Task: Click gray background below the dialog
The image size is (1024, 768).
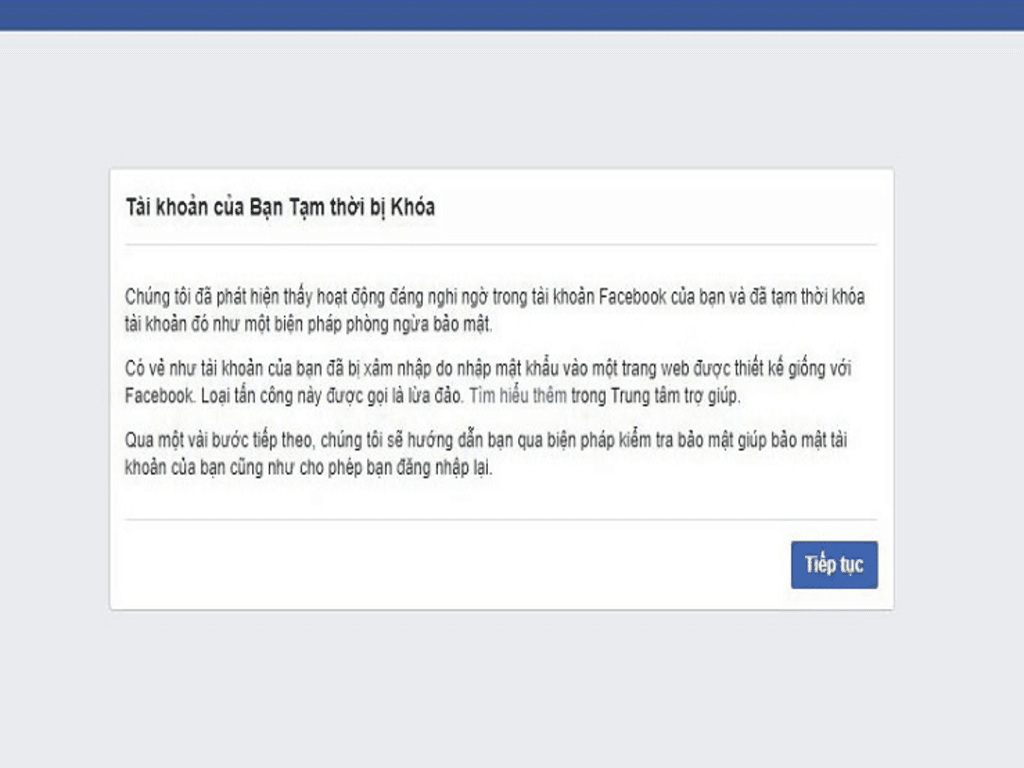Action: 500,690
